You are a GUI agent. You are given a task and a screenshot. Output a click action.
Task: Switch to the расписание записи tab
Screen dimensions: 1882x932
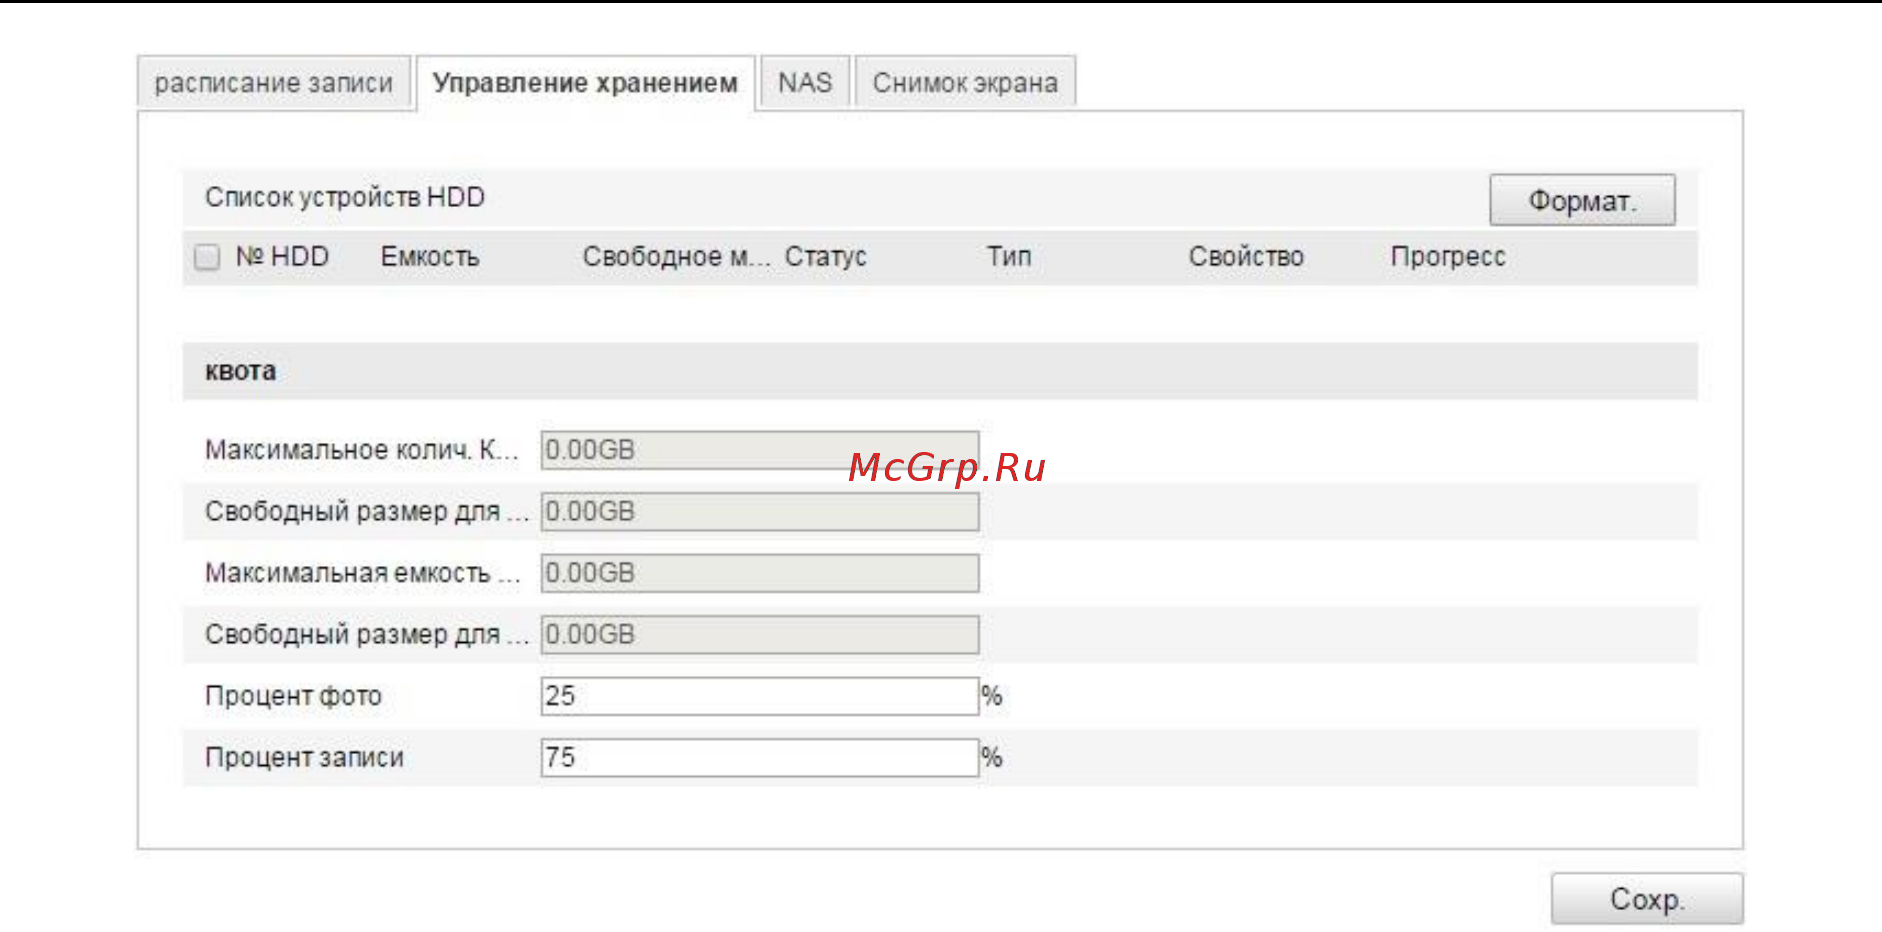click(x=274, y=83)
